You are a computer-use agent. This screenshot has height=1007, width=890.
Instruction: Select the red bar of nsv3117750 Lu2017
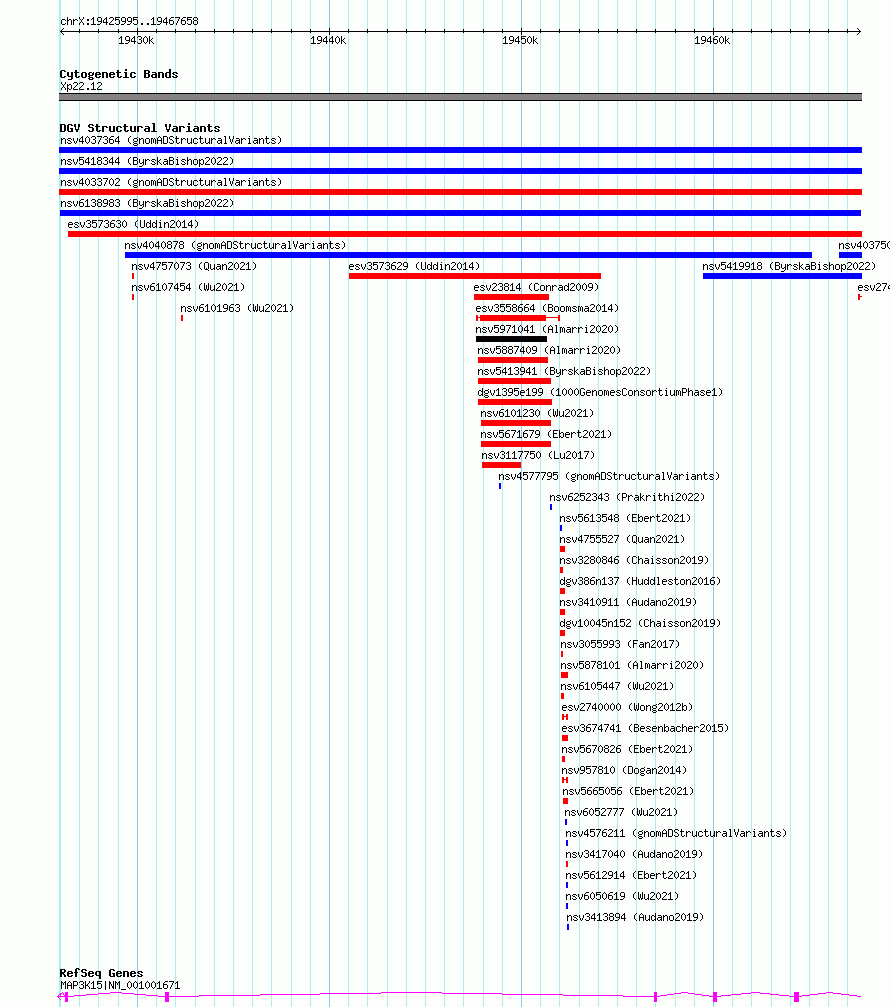[502, 465]
